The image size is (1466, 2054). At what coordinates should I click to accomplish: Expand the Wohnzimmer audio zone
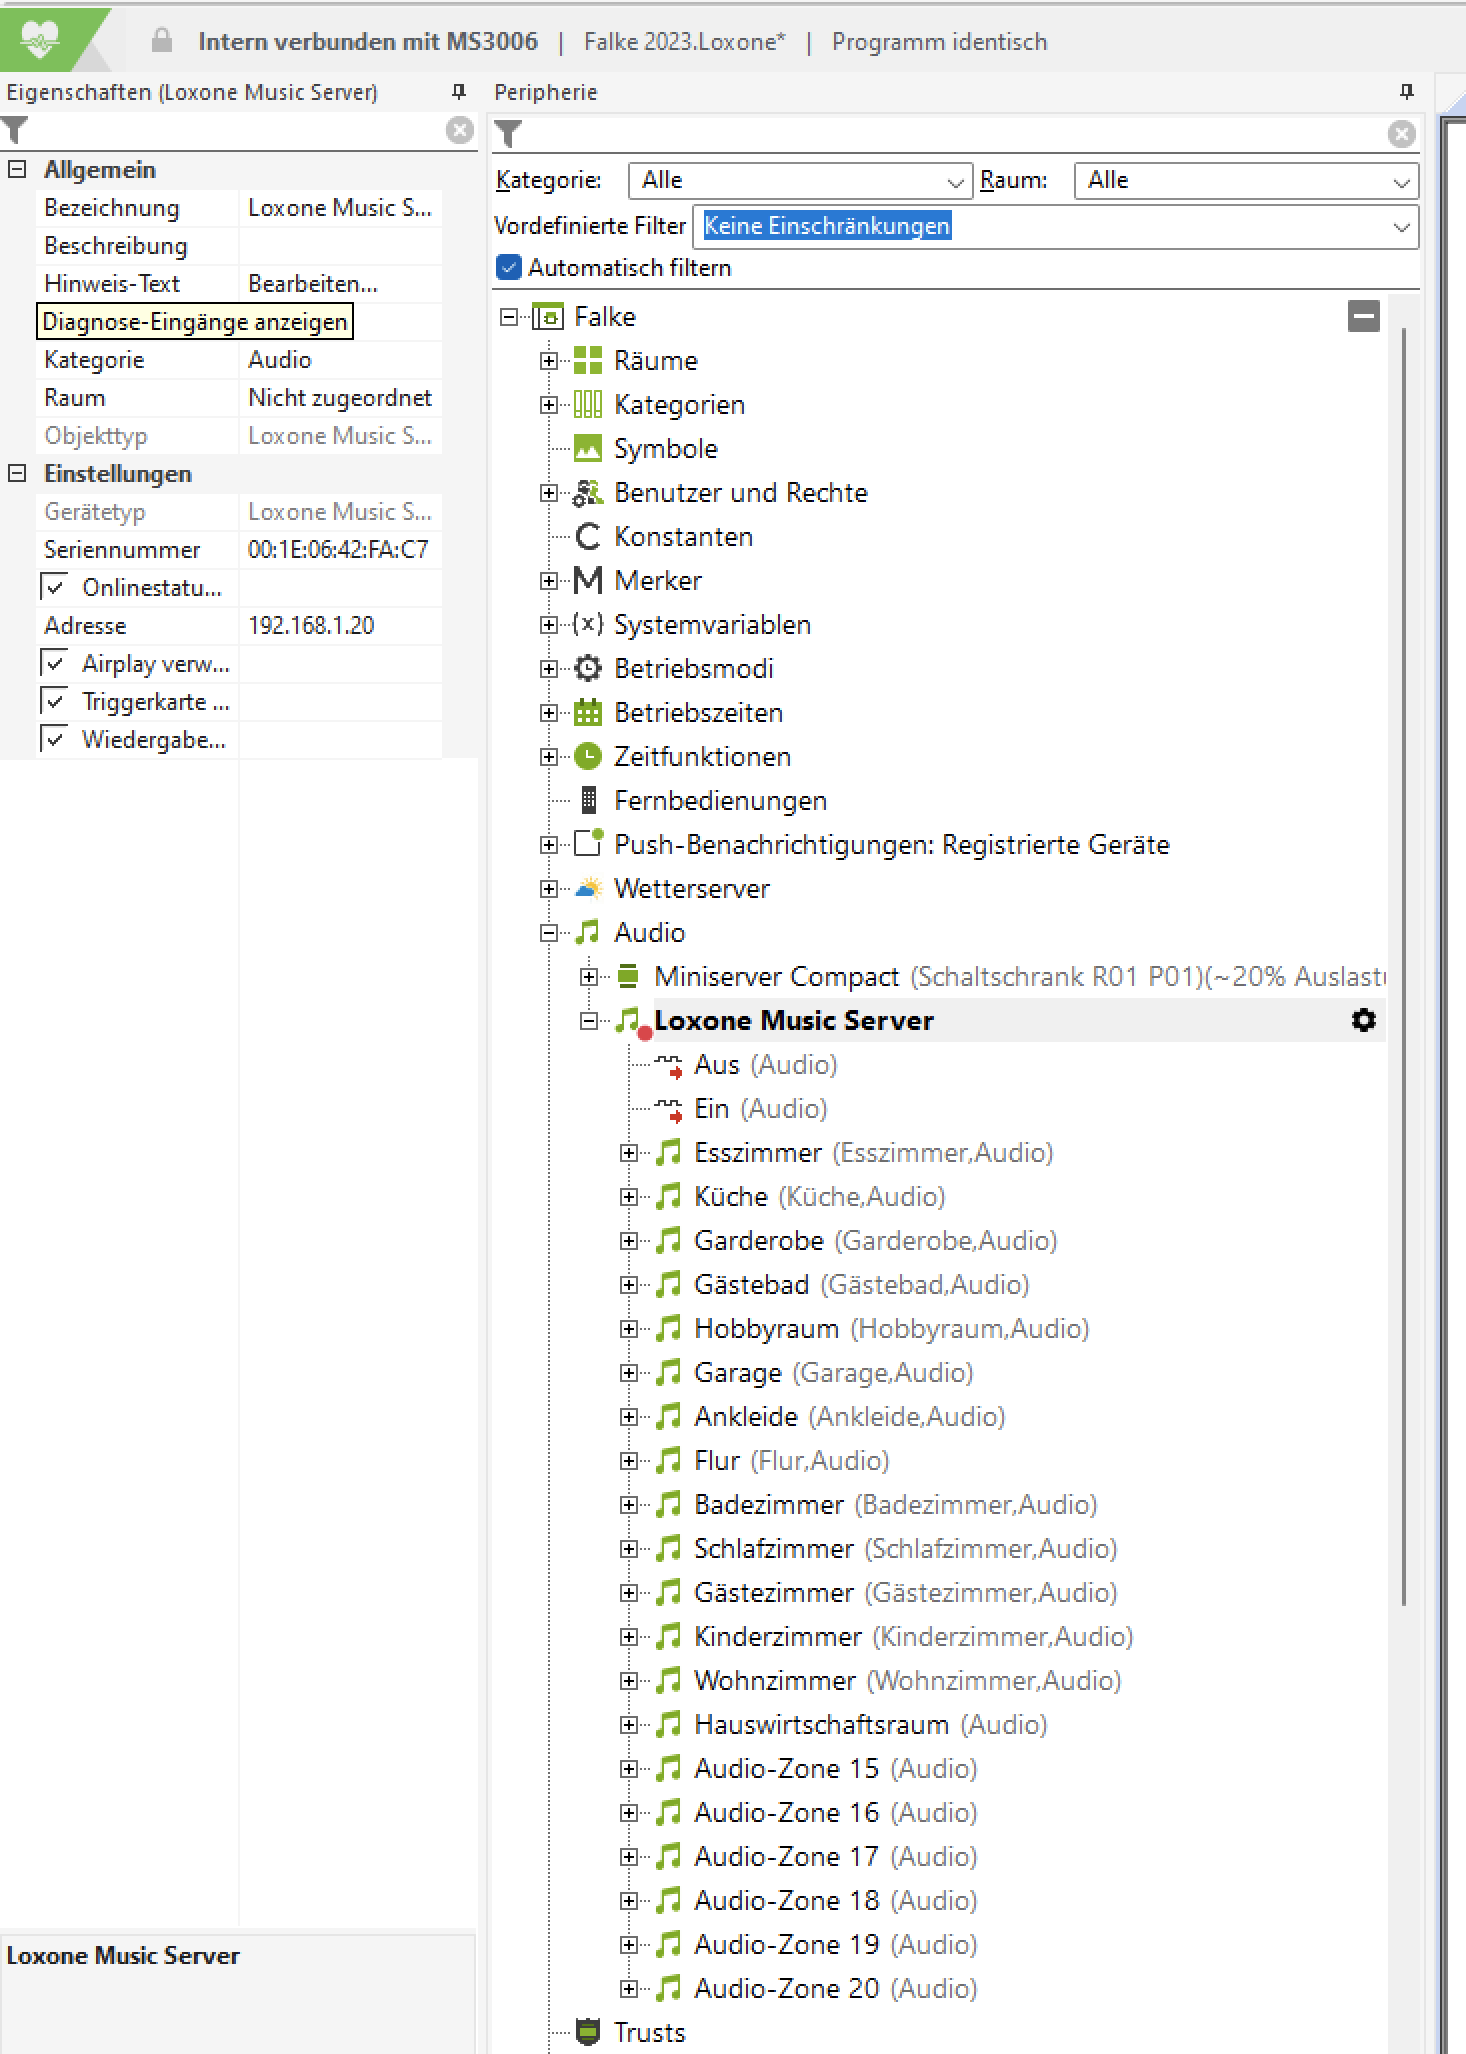(x=629, y=1681)
